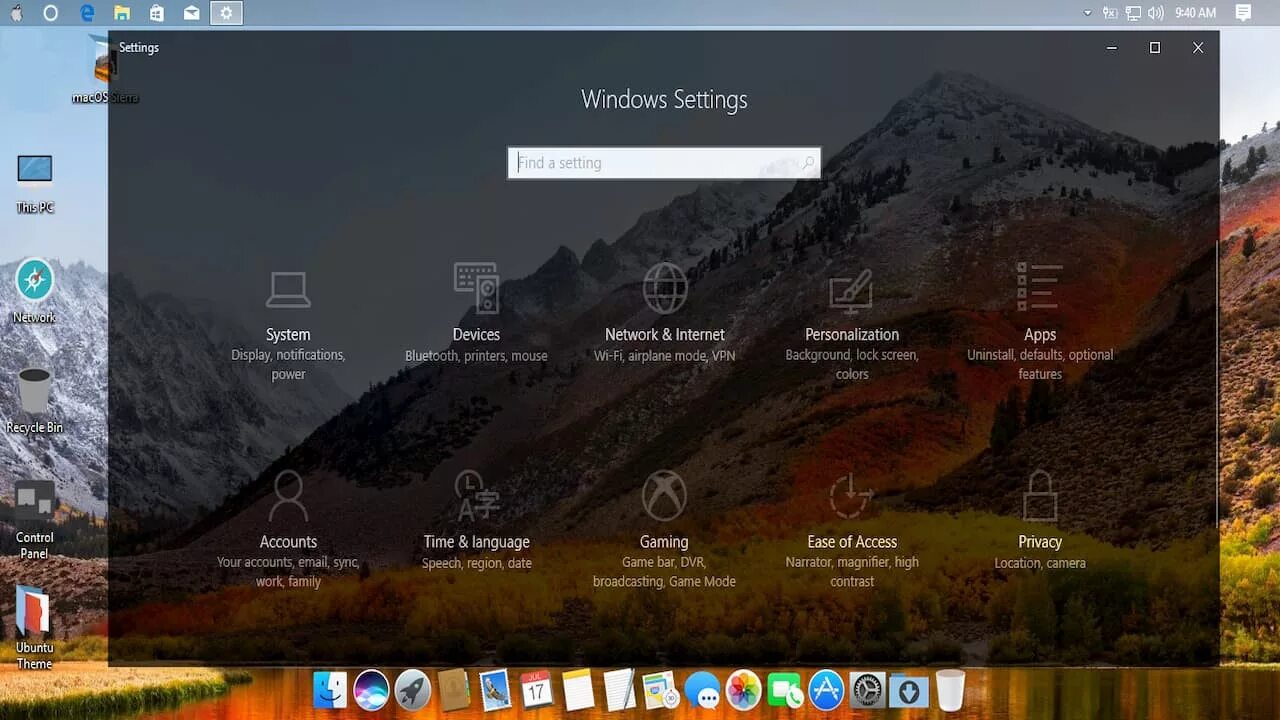
Task: Click the Photos pinwheel dock icon
Action: click(743, 690)
